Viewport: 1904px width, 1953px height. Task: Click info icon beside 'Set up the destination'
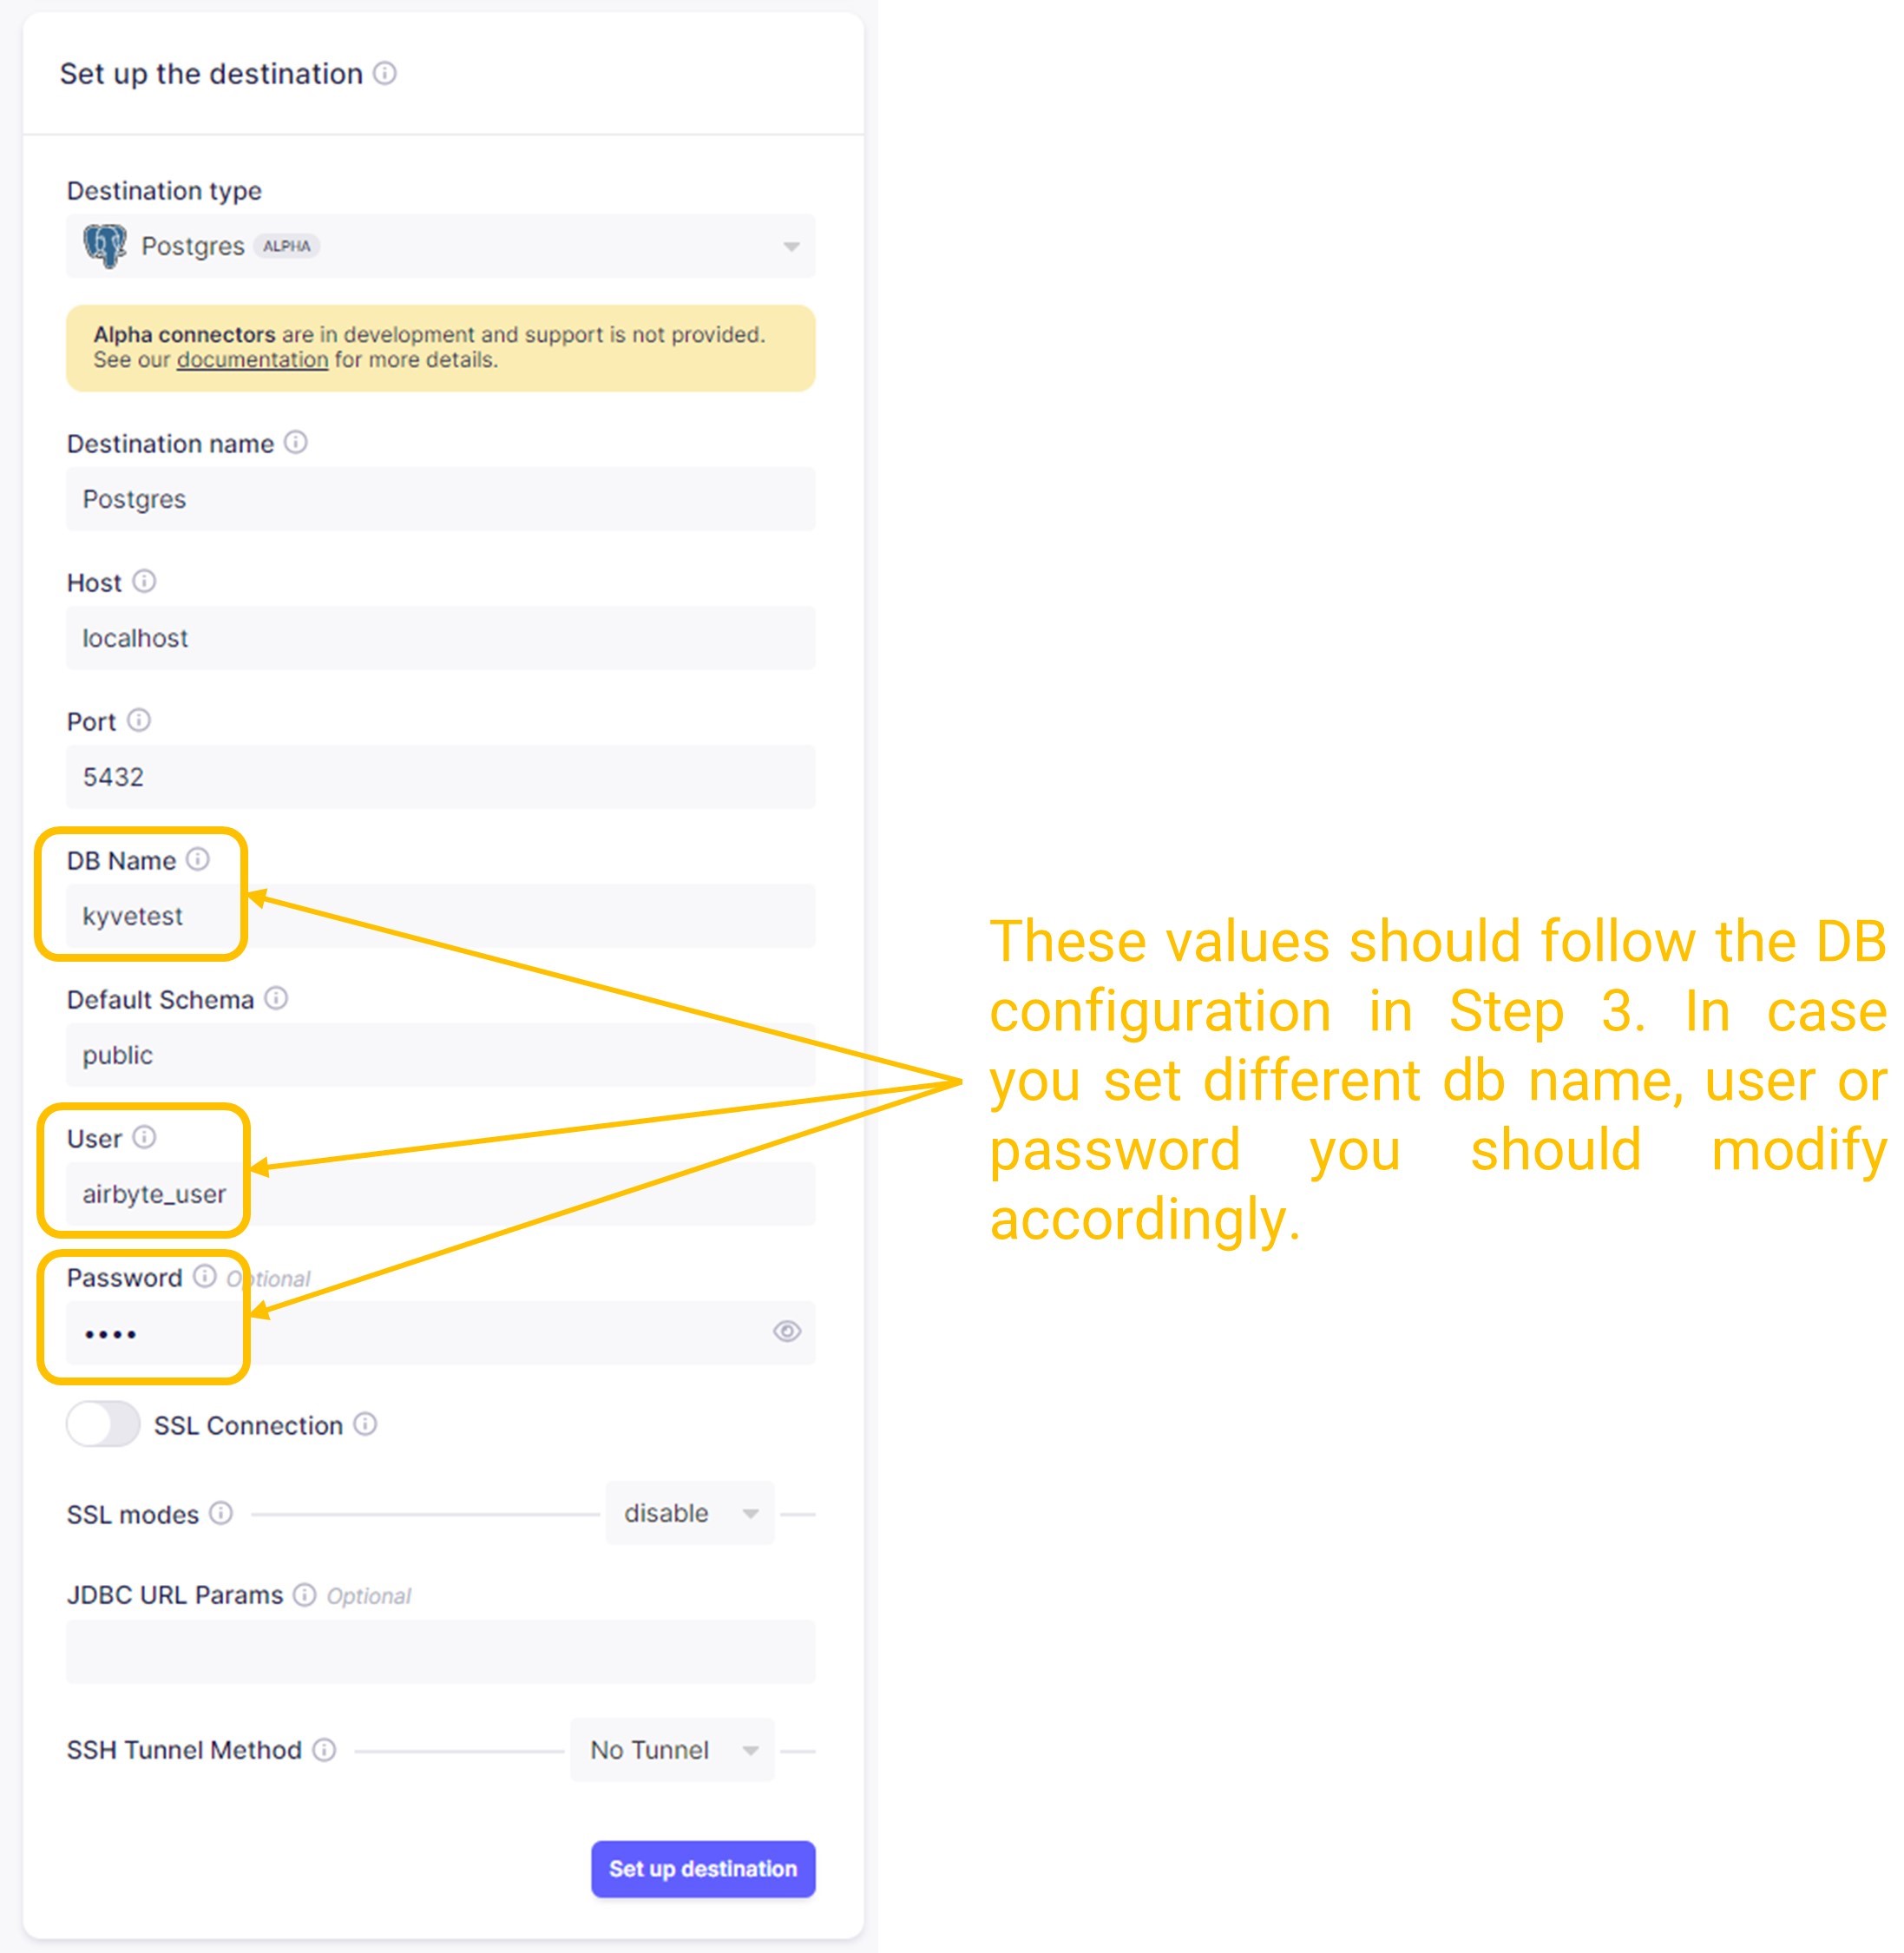tap(385, 73)
